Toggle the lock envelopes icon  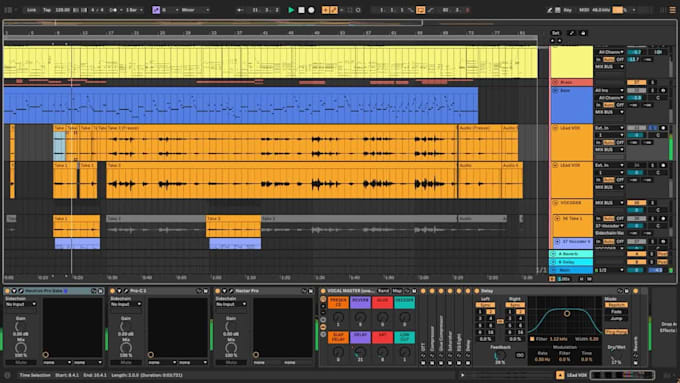[583, 33]
